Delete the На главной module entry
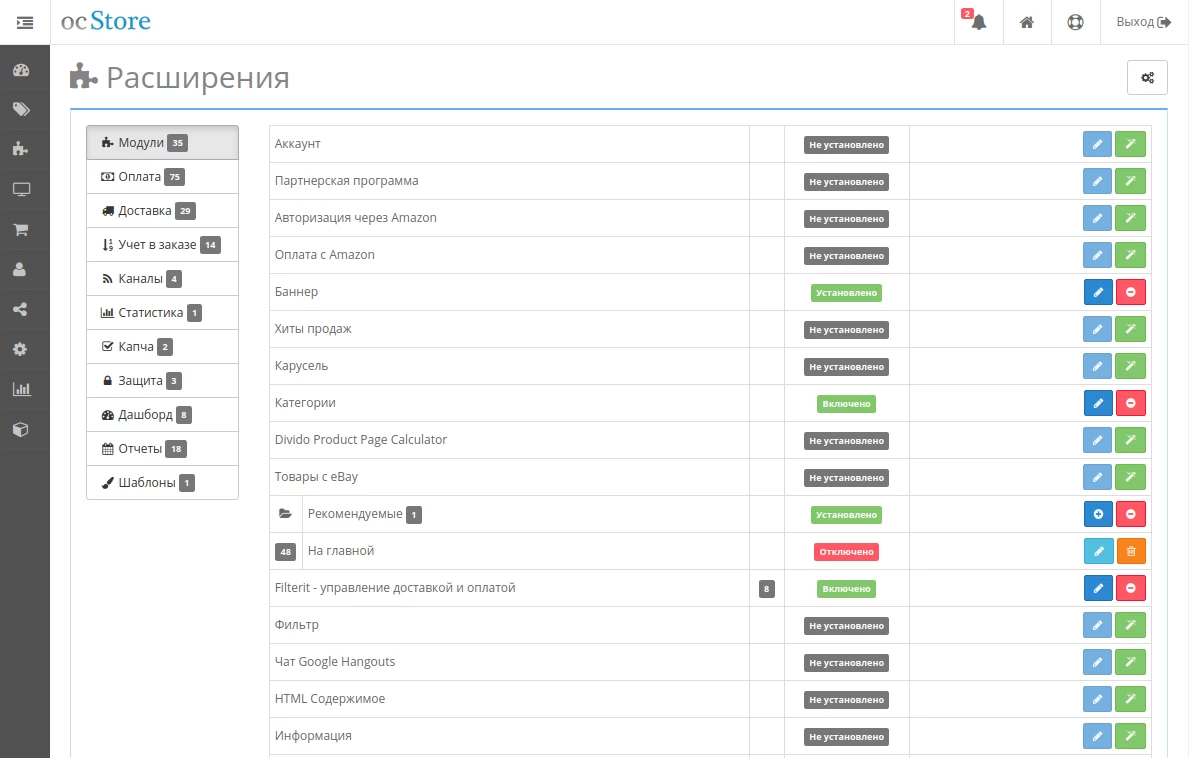The image size is (1189, 758). pyautogui.click(x=1131, y=551)
